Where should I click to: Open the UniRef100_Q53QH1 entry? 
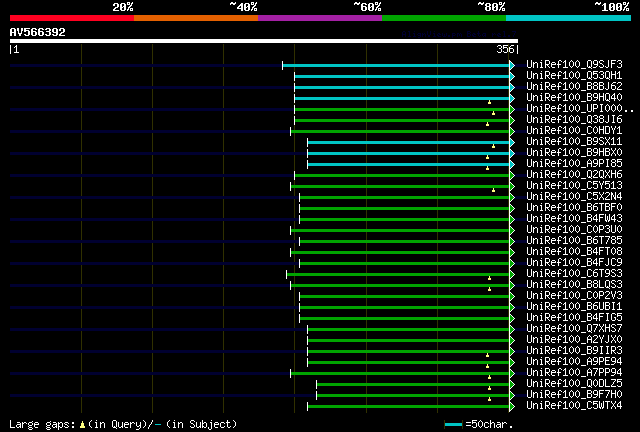[574, 76]
